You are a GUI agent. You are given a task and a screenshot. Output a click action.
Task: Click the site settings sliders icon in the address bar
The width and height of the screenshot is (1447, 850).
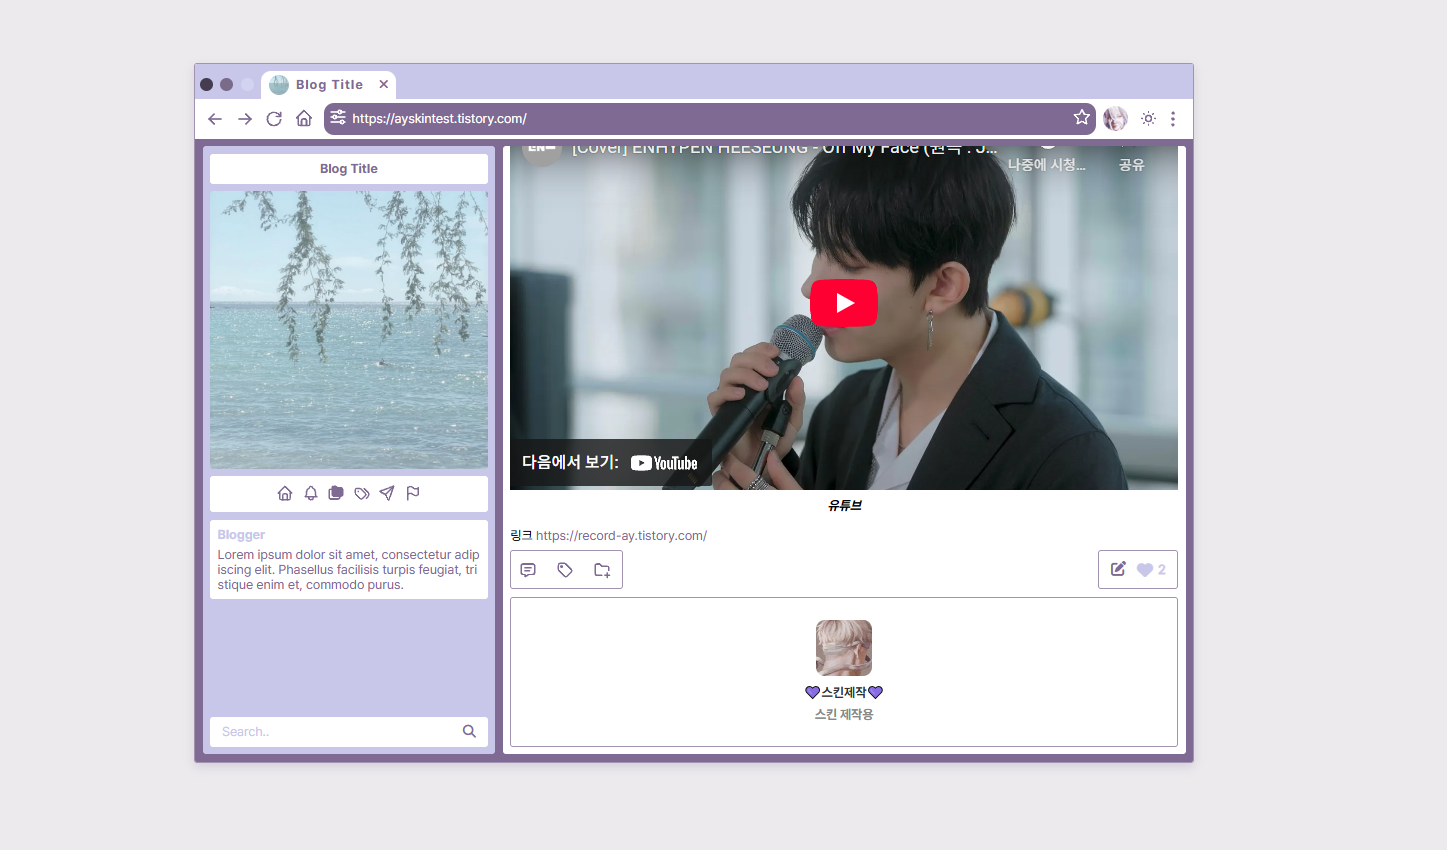click(x=338, y=117)
